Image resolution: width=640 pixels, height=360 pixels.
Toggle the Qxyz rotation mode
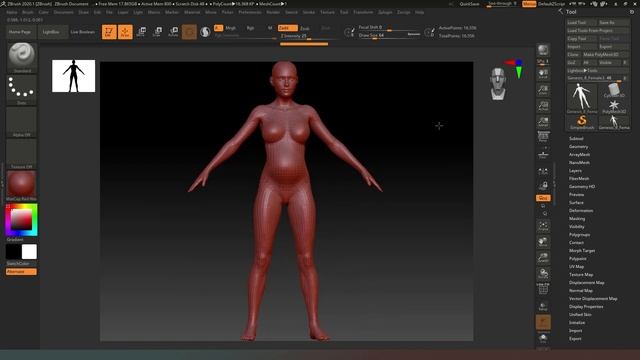pos(543,198)
